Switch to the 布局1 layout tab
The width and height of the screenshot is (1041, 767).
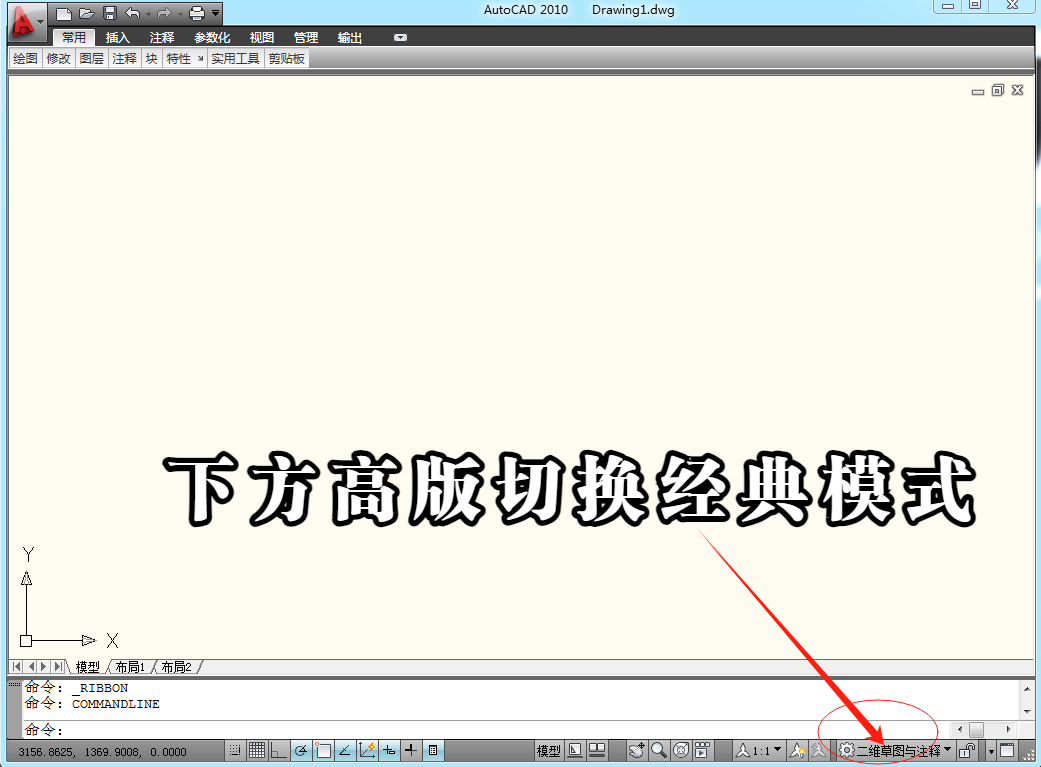(x=130, y=667)
